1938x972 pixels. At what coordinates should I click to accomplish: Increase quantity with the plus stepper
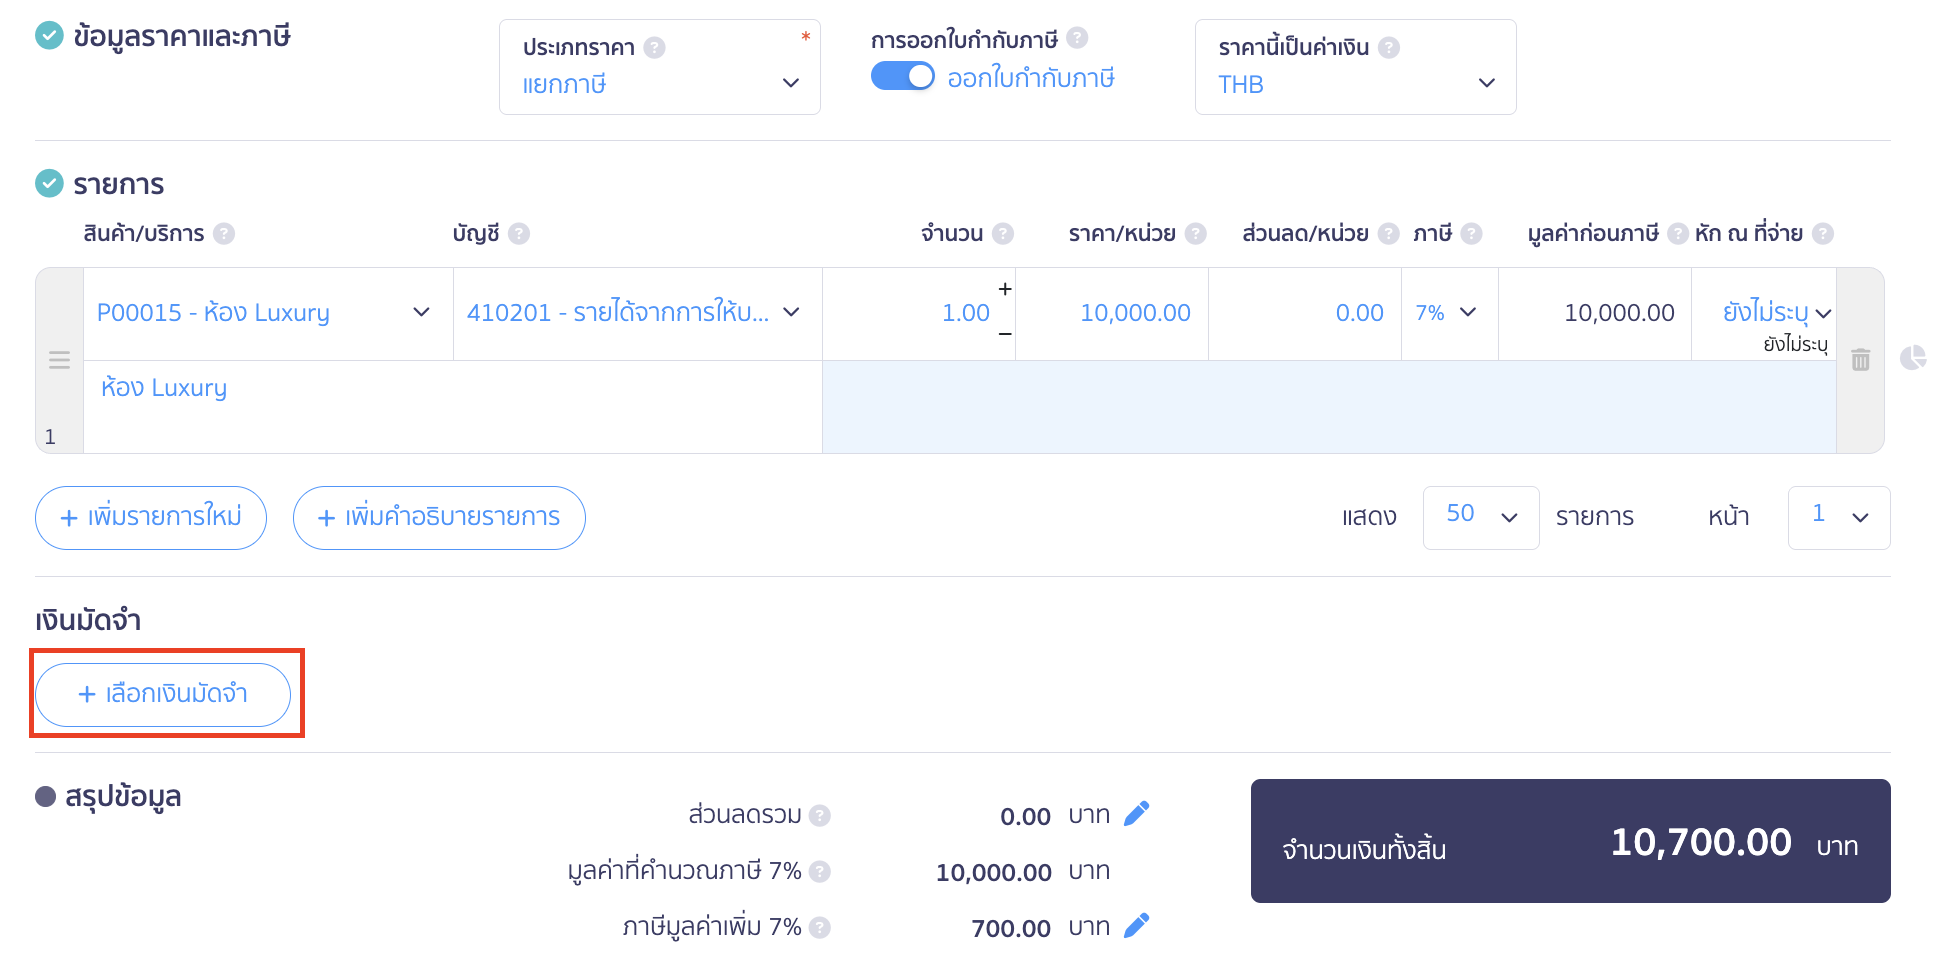tap(1004, 289)
